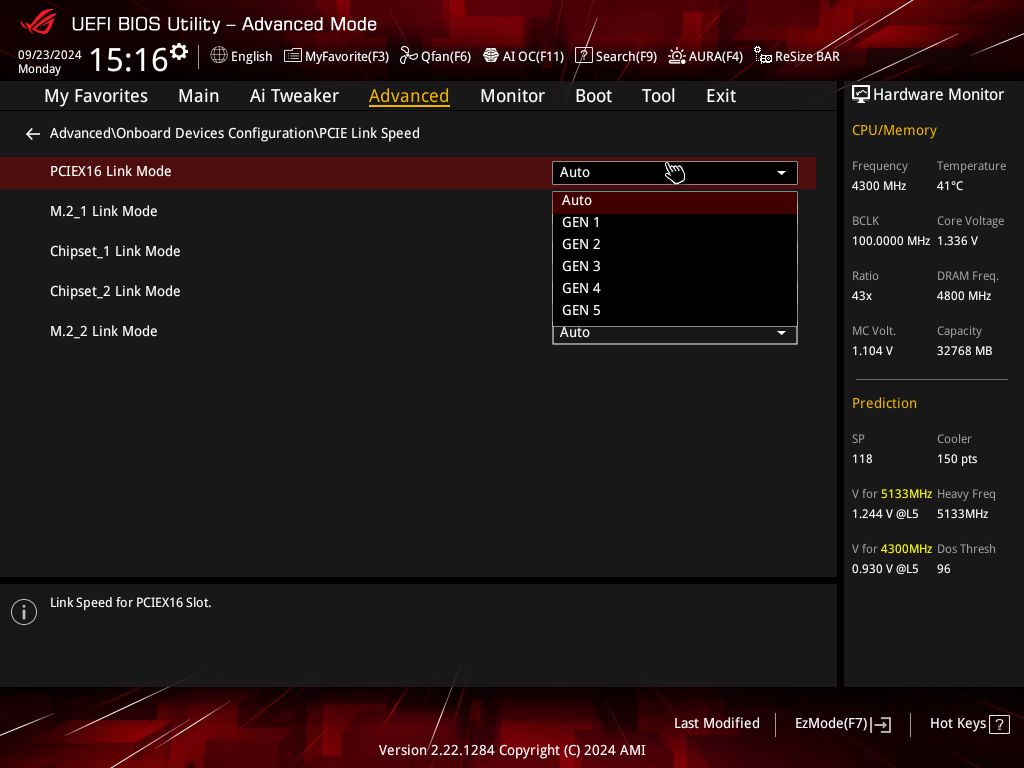Viewport: 1024px width, 768px height.
Task: Select GEN 1 option
Action: click(x=675, y=223)
